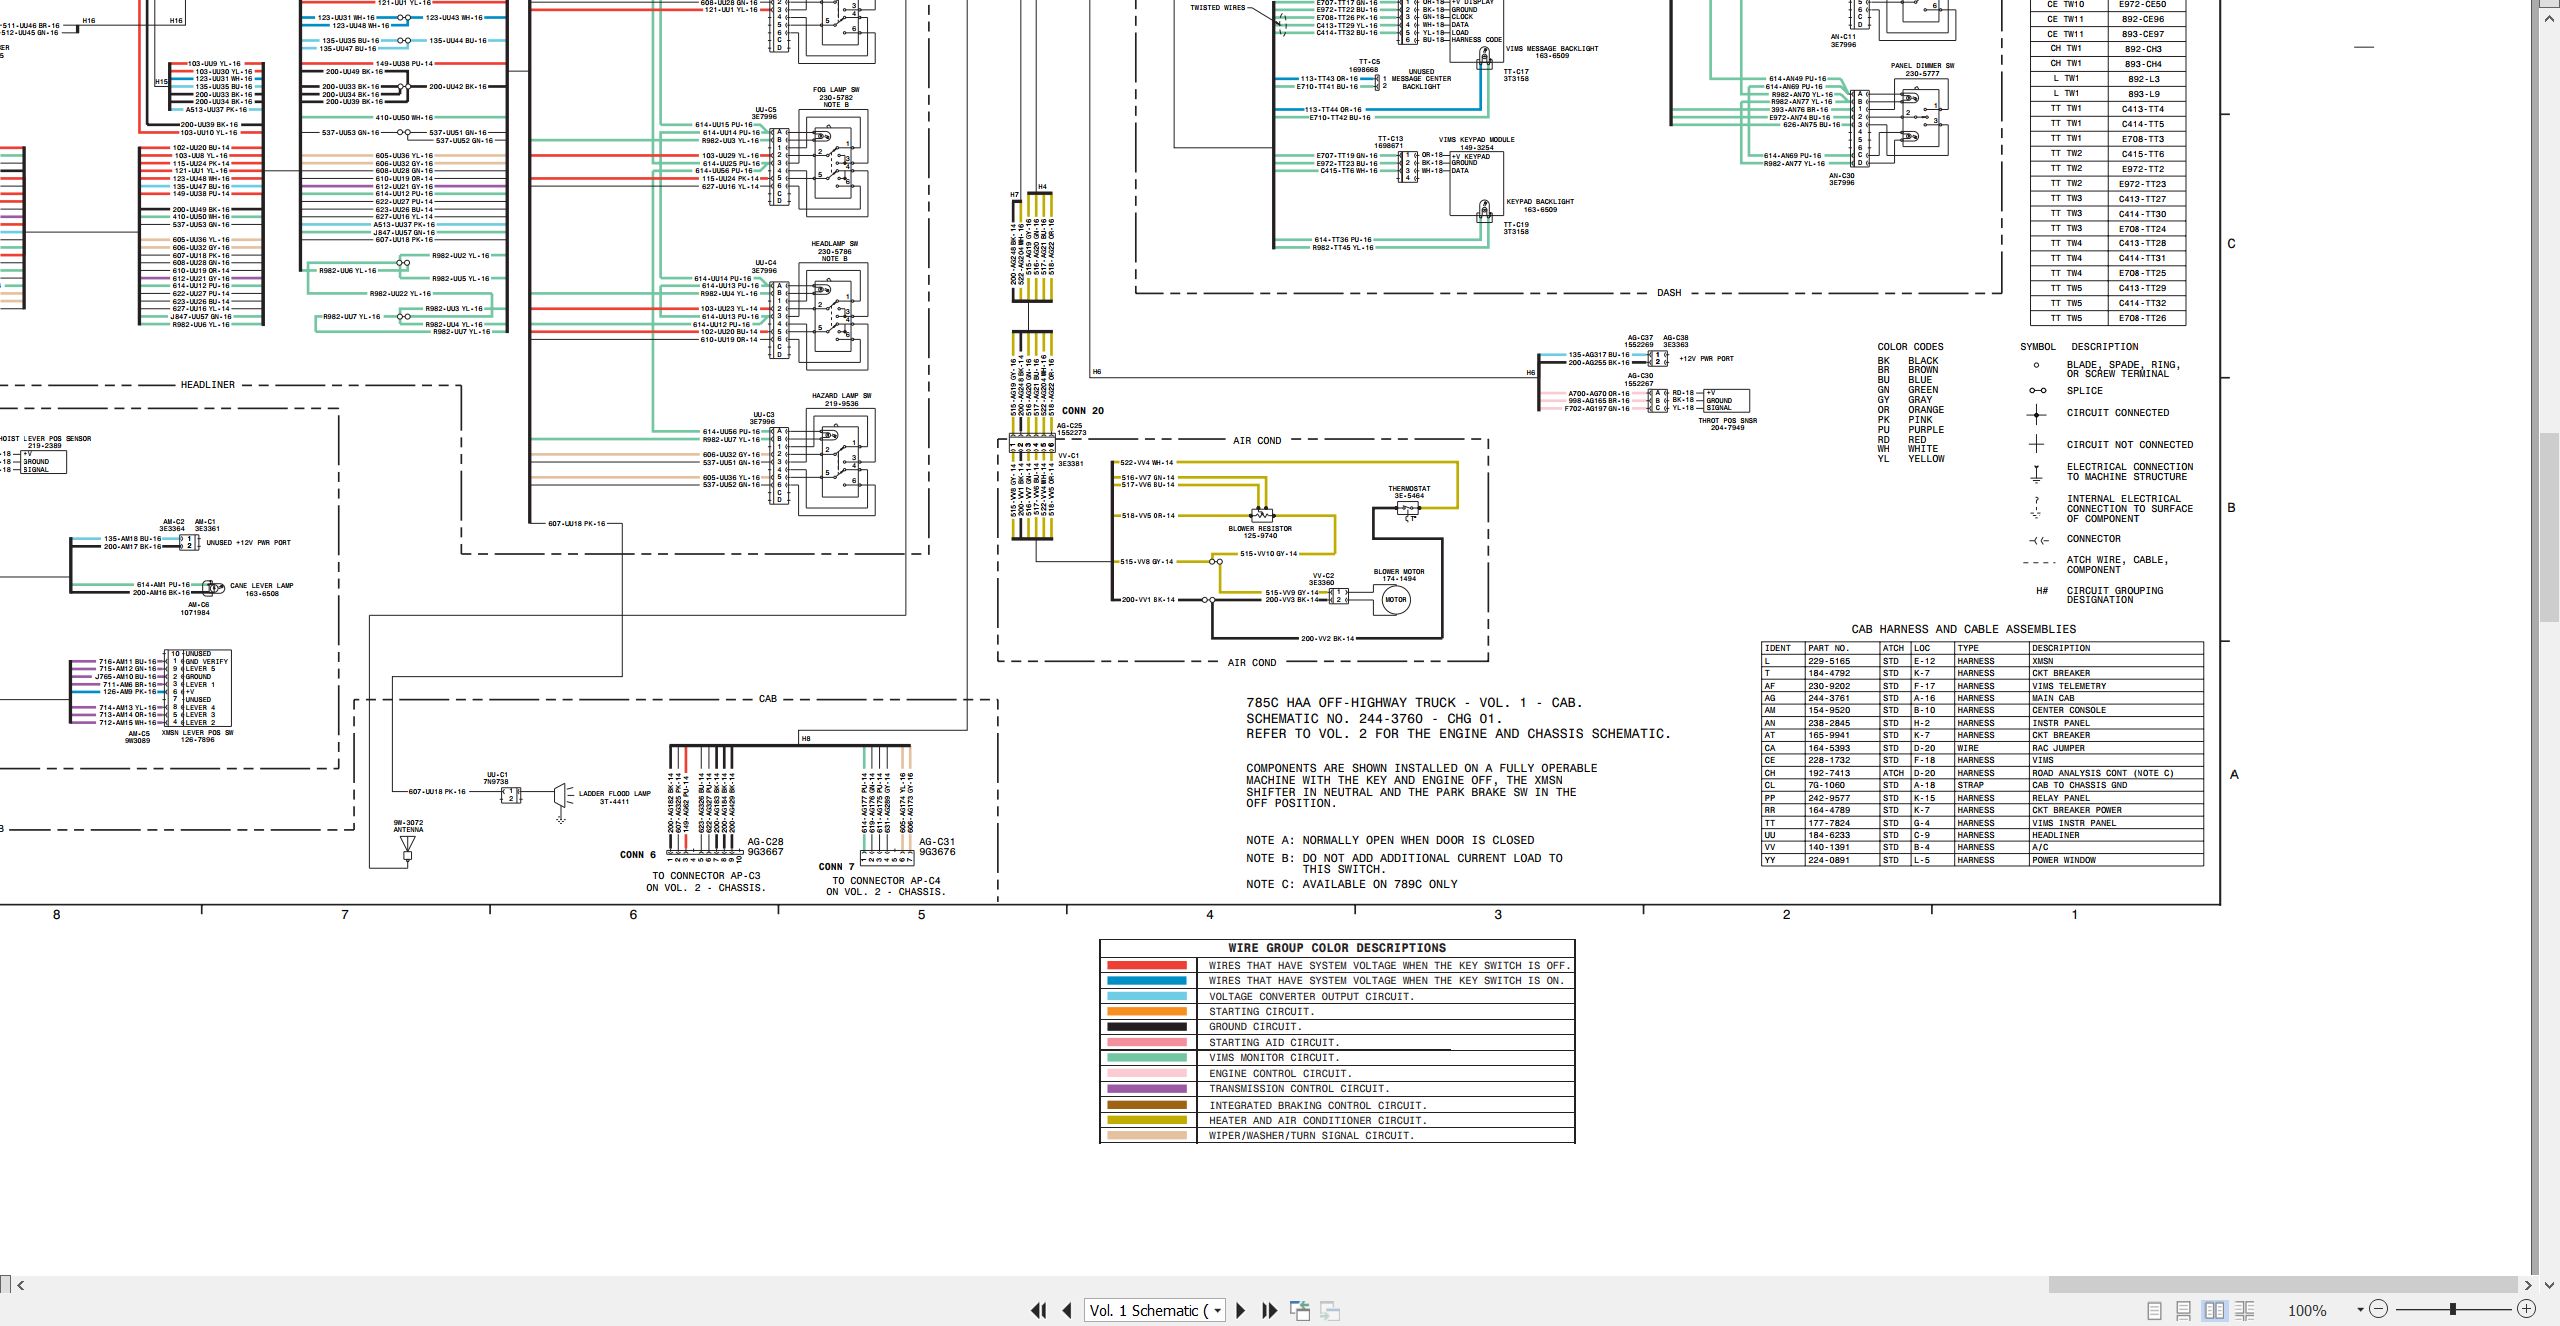The height and width of the screenshot is (1326, 2560).
Task: Go to the next page
Action: tap(1241, 1310)
